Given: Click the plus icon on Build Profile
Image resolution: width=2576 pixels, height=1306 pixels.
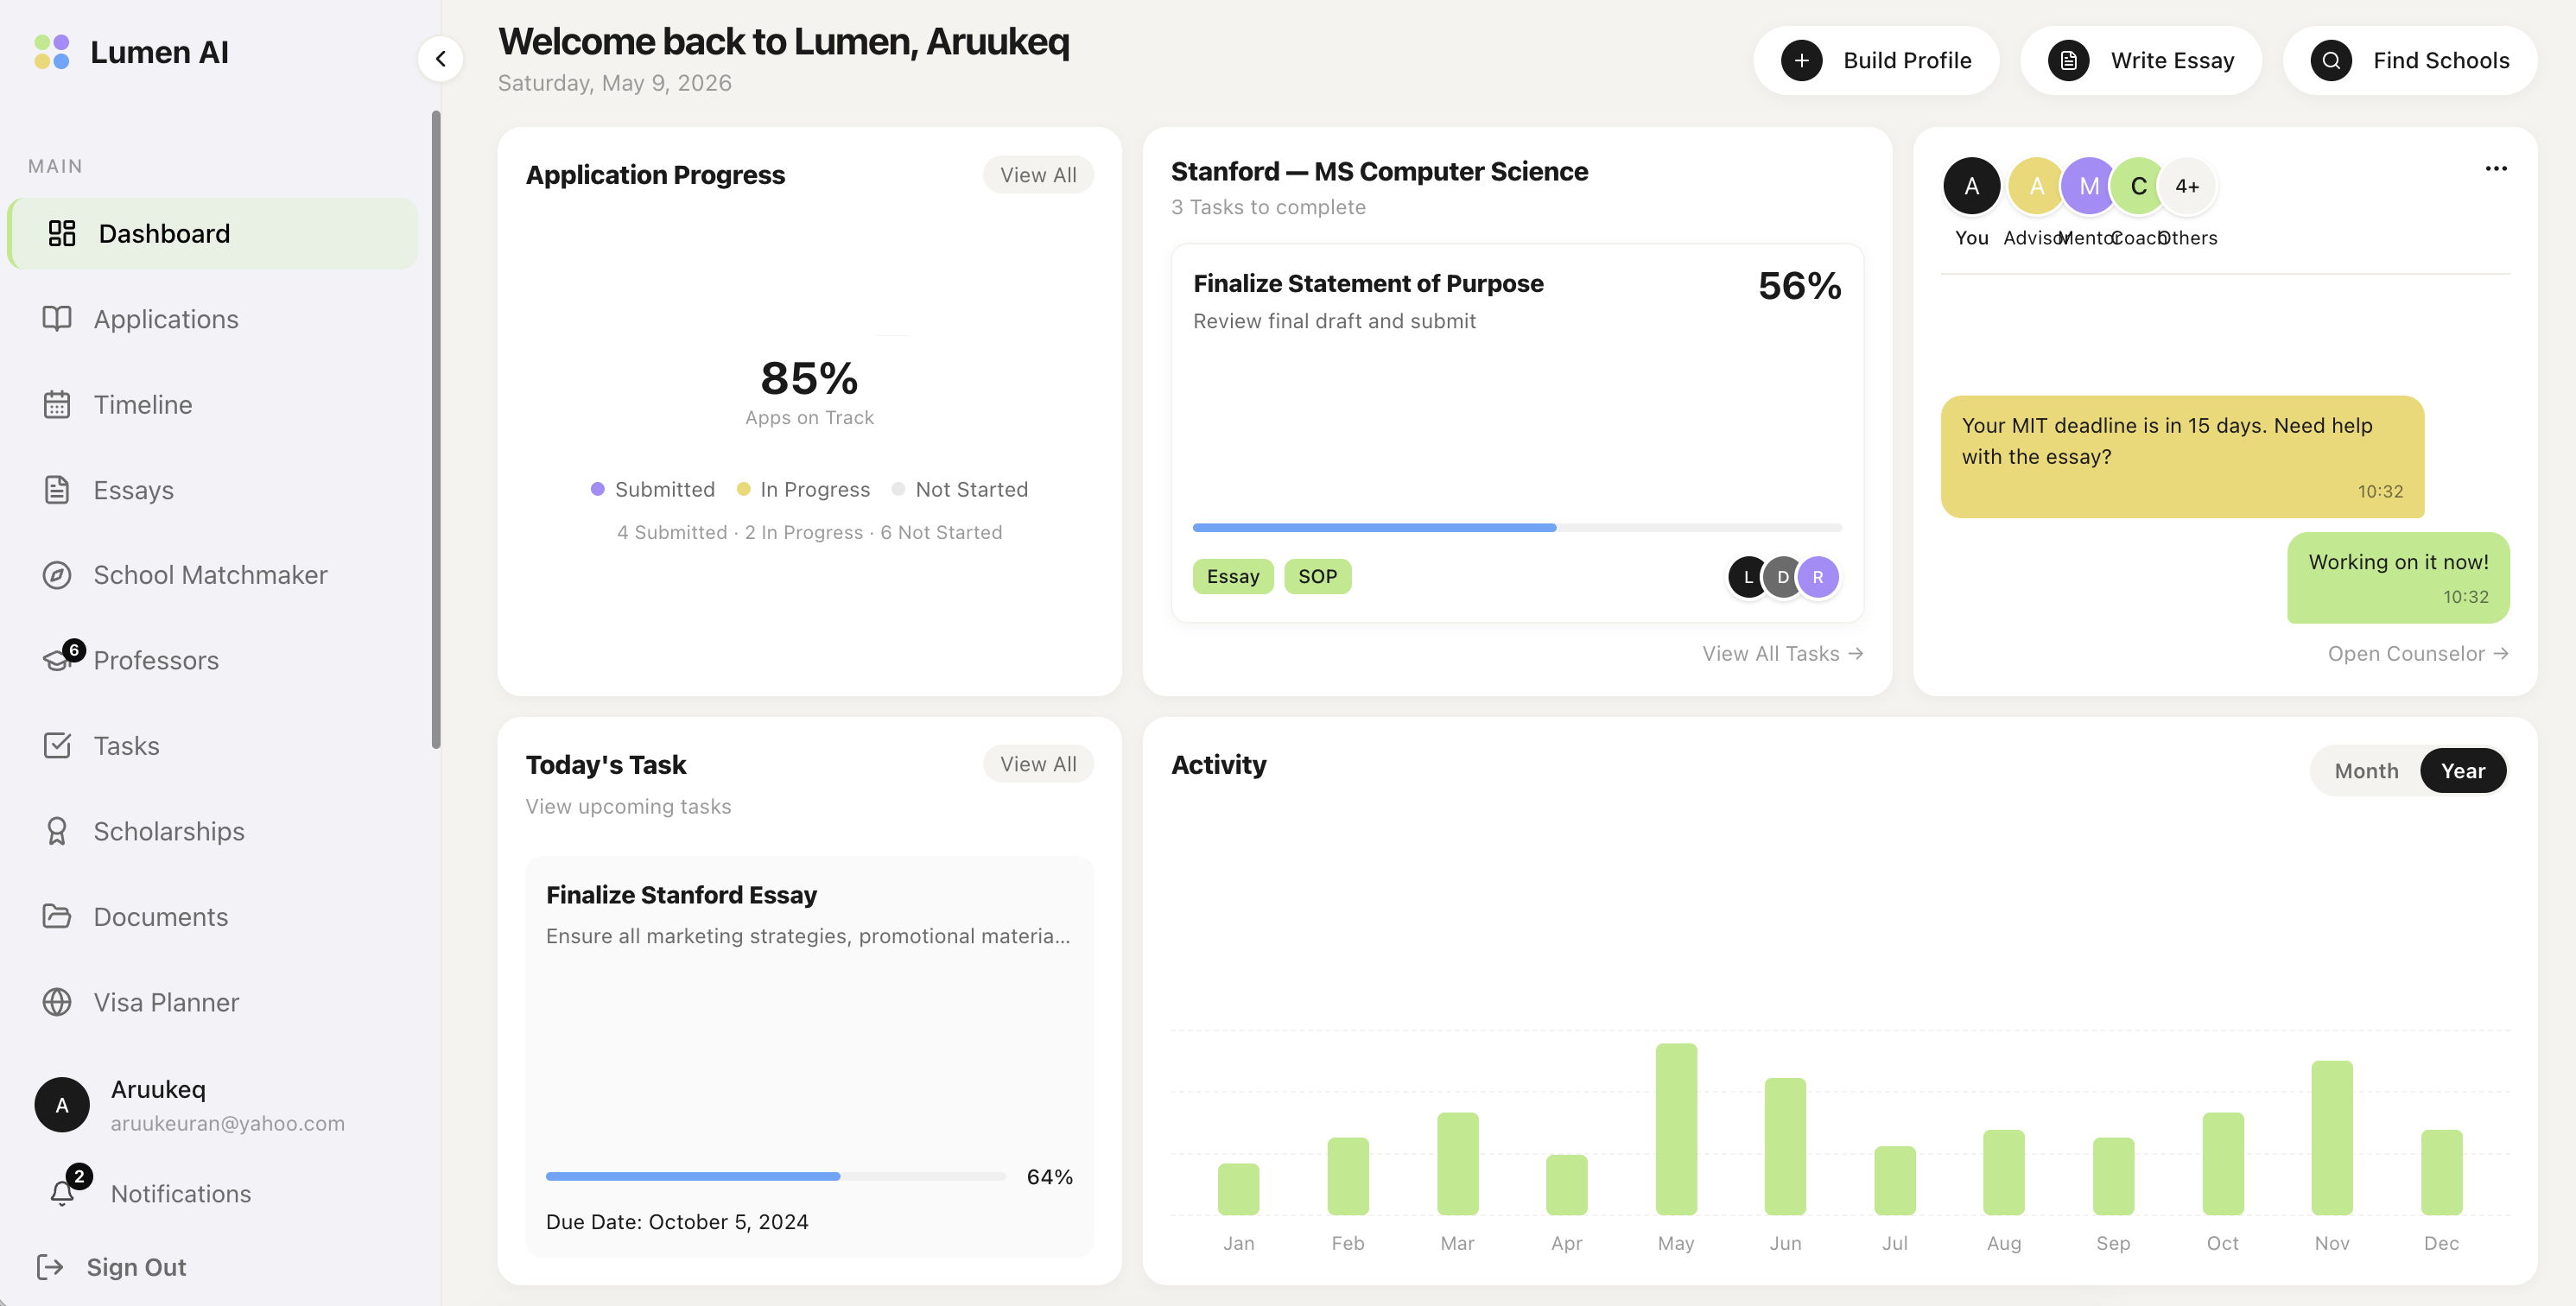Looking at the screenshot, I should coord(1801,60).
